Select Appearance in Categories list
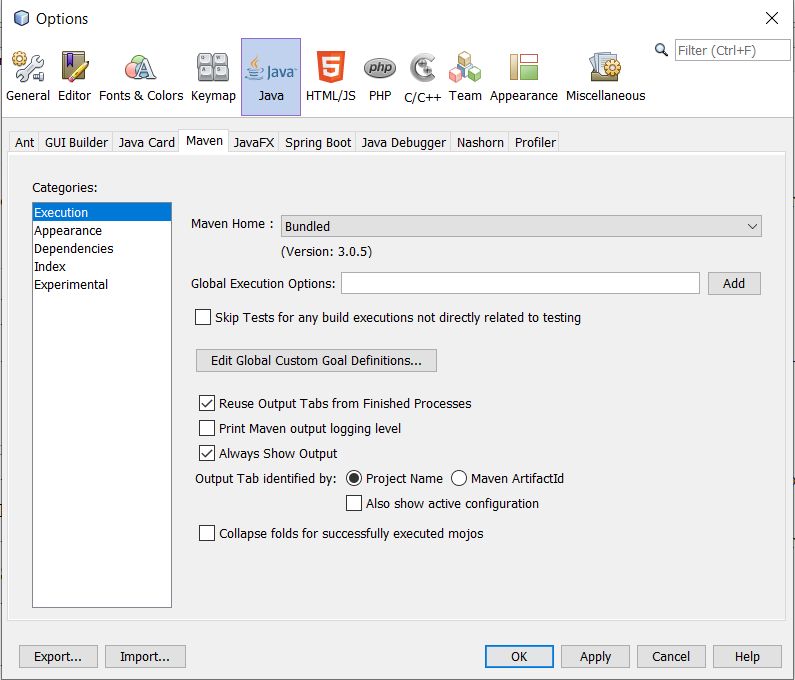Screen dimensions: 795x680 pos(102,231)
